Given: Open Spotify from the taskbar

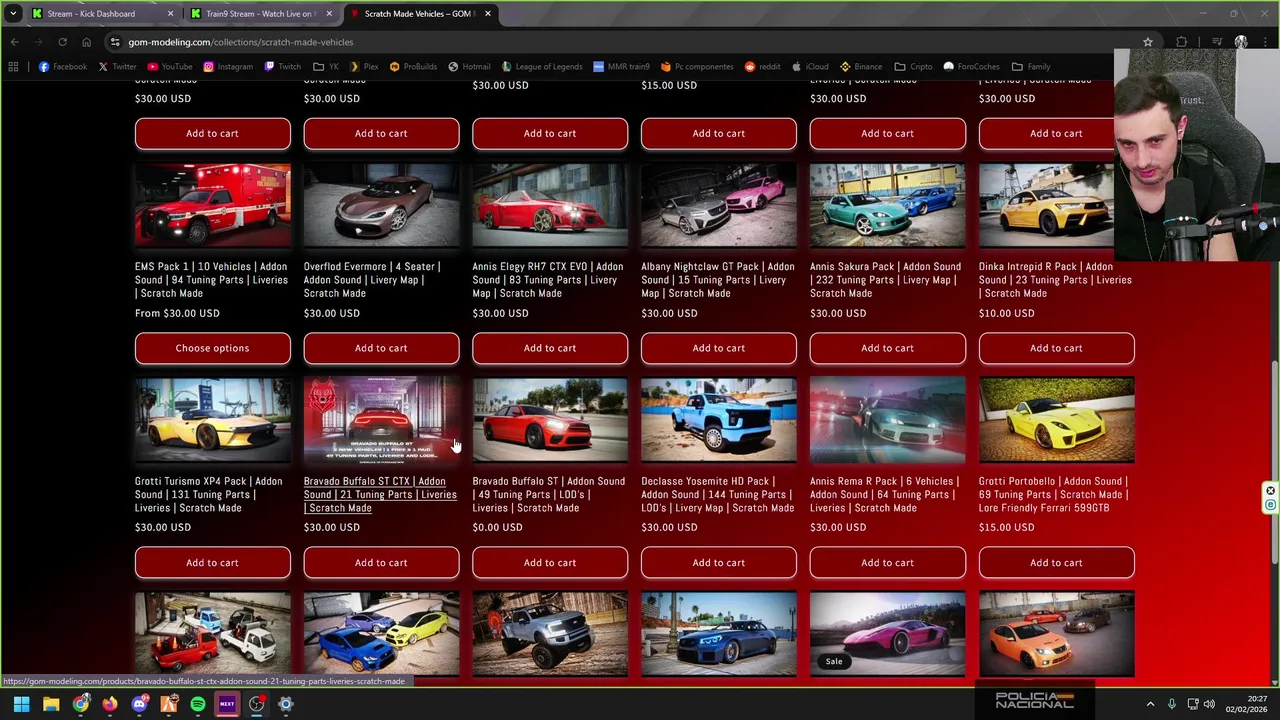Looking at the screenshot, I should (198, 704).
